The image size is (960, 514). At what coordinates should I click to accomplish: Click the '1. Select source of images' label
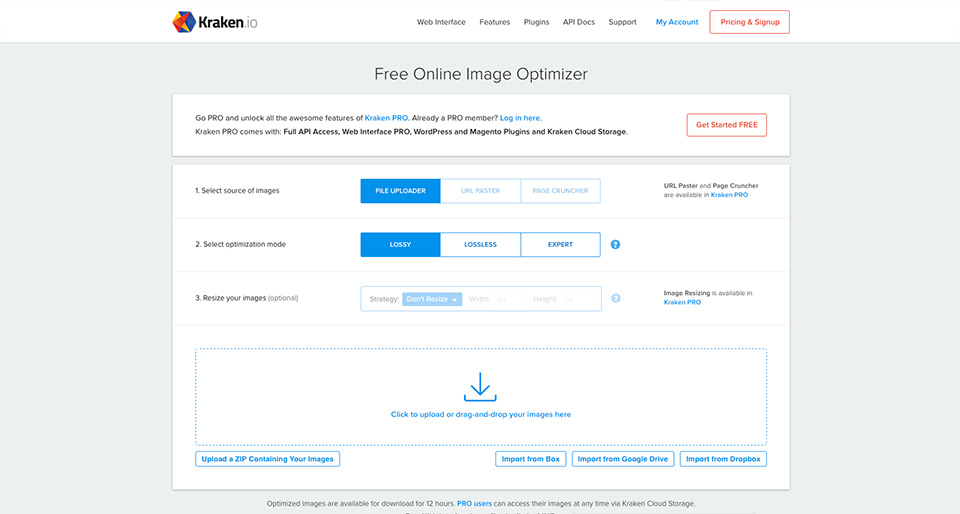point(237,191)
